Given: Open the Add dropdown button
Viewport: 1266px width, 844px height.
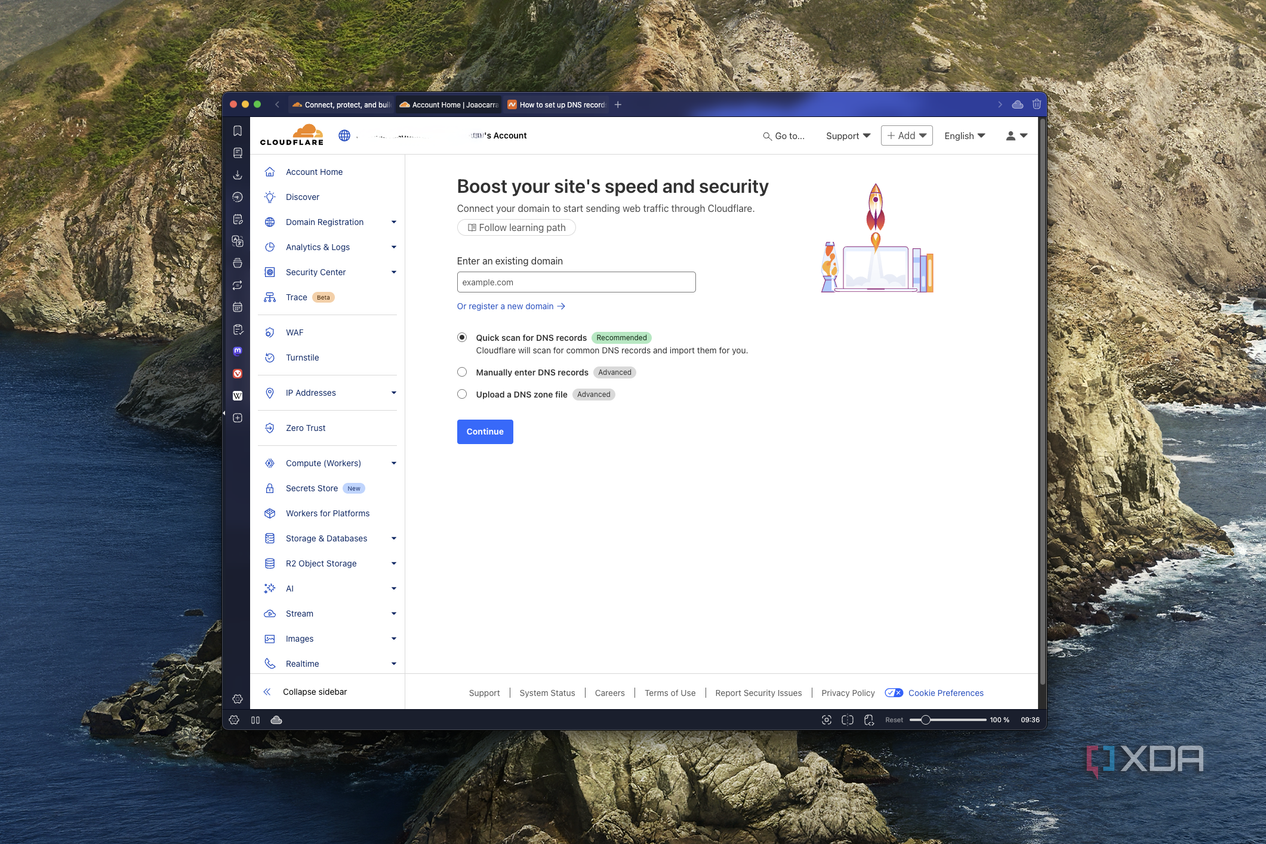Looking at the screenshot, I should click(907, 135).
